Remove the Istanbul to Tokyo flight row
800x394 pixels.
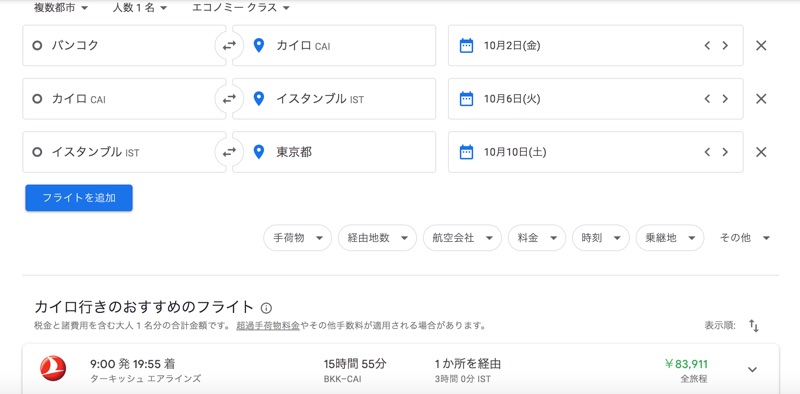click(x=761, y=152)
